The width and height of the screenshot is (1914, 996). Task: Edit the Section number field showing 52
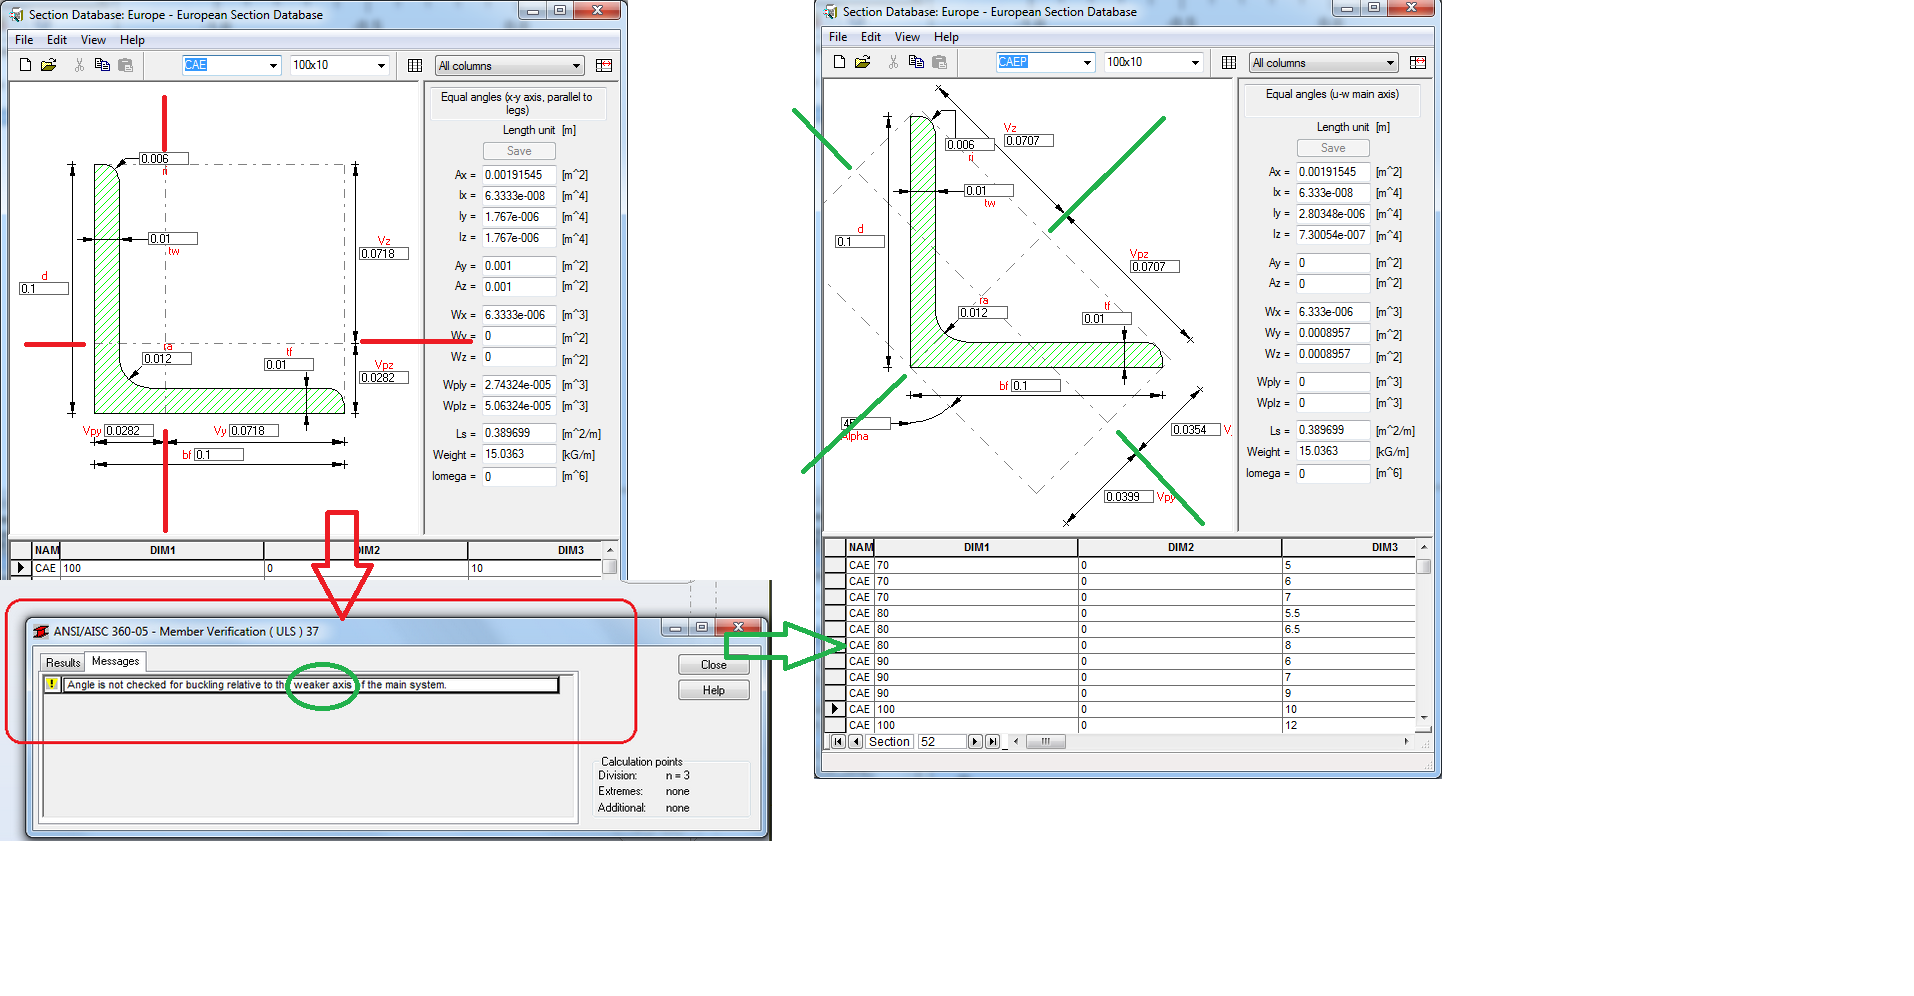[940, 741]
